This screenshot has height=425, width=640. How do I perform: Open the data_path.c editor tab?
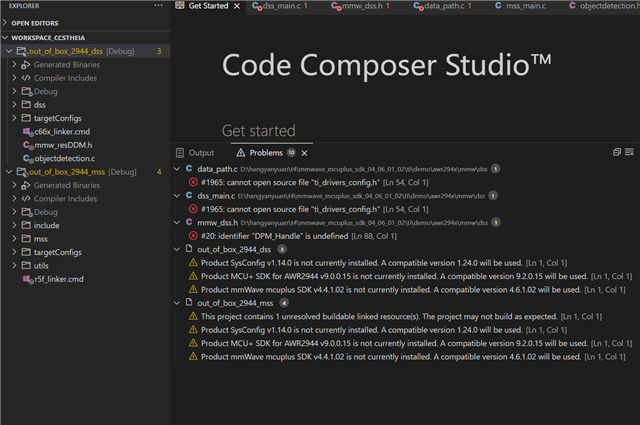pos(442,6)
